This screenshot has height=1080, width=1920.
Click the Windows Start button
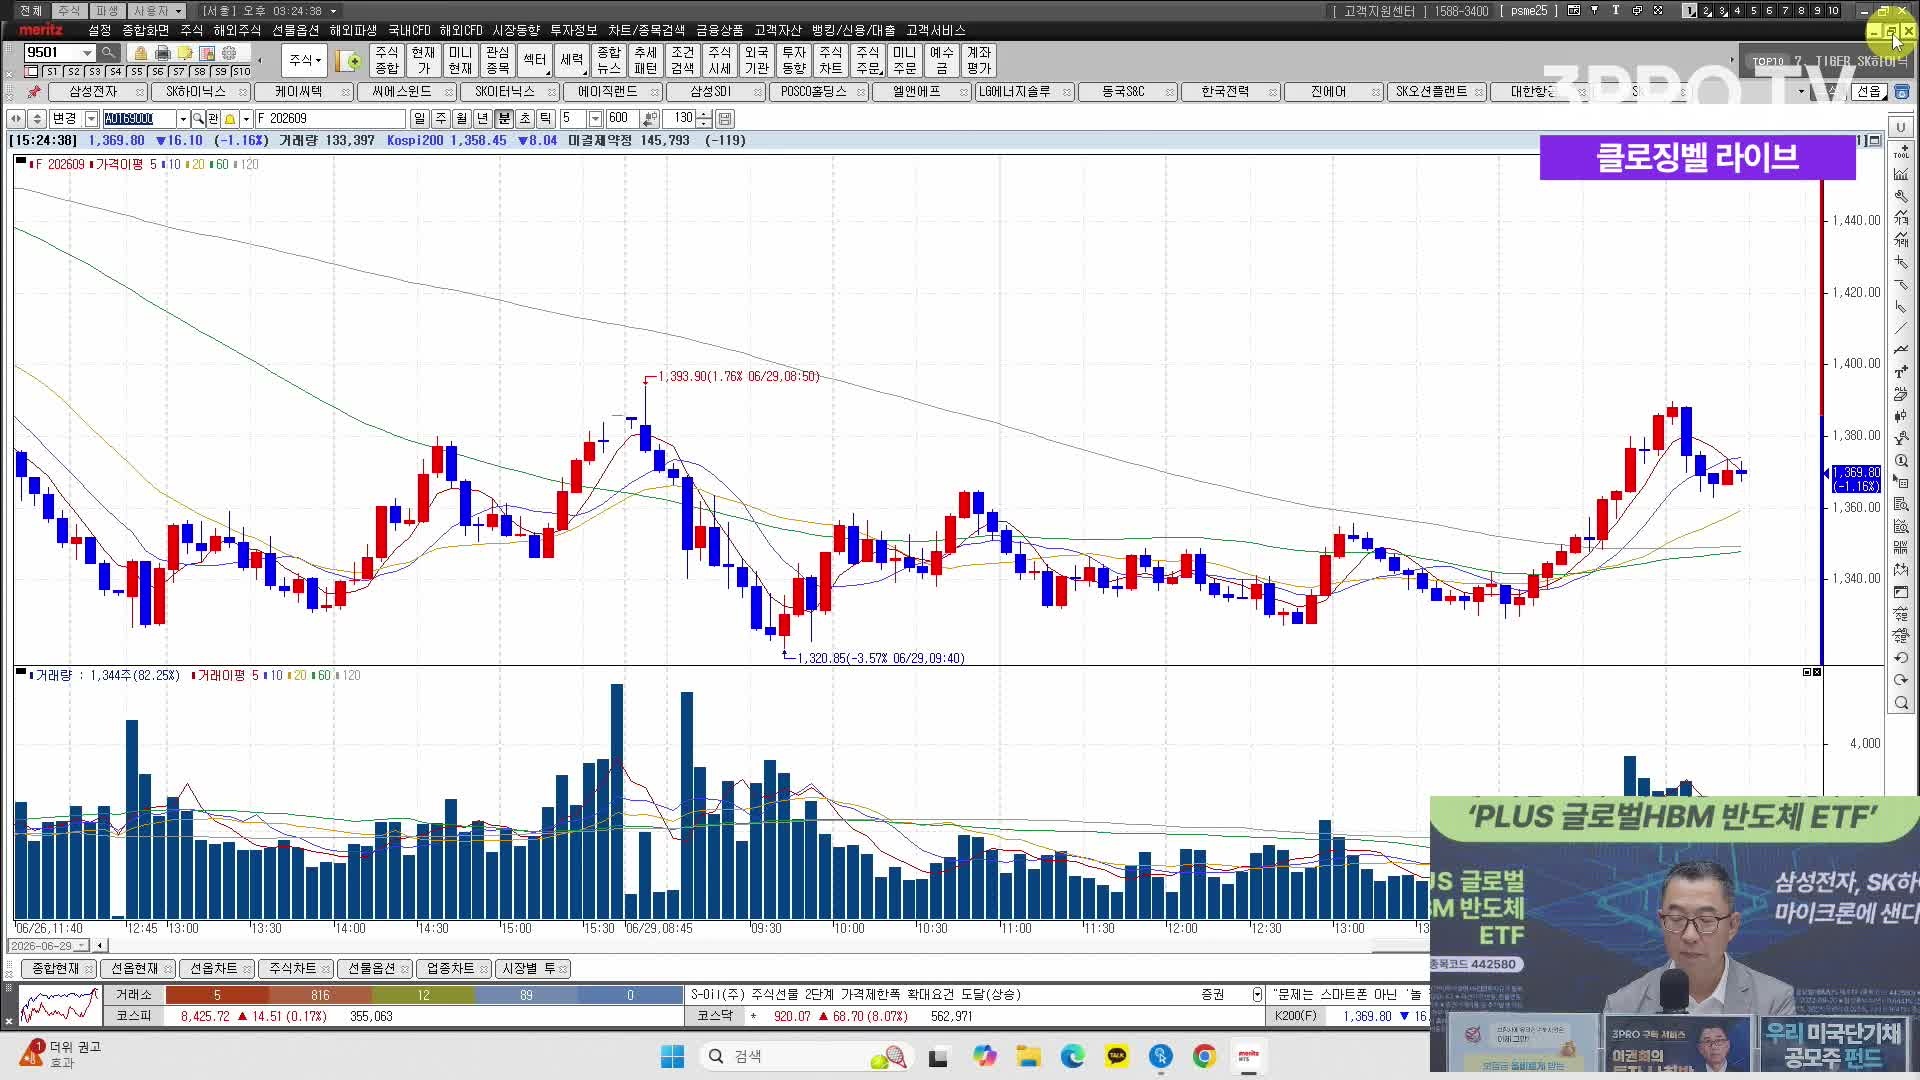[672, 1056]
